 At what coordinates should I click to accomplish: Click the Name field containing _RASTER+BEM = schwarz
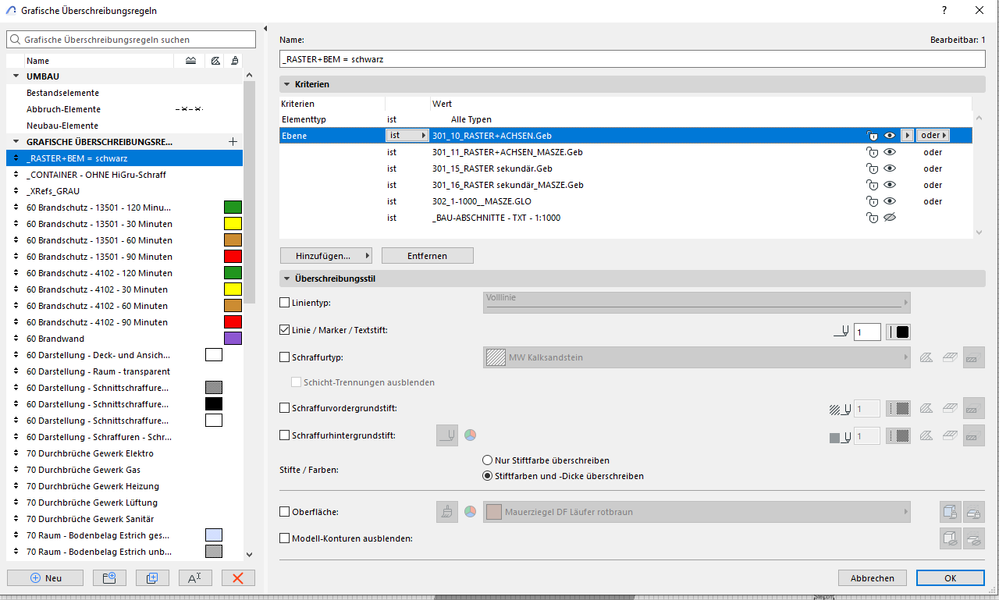coord(632,59)
